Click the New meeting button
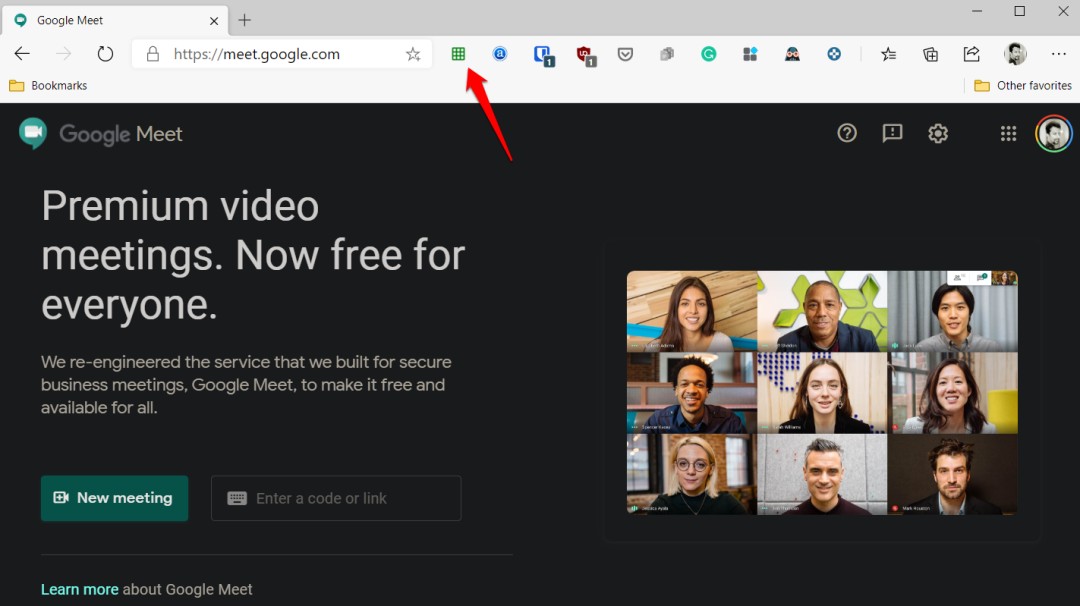Viewport: 1080px width, 606px height. tap(114, 498)
